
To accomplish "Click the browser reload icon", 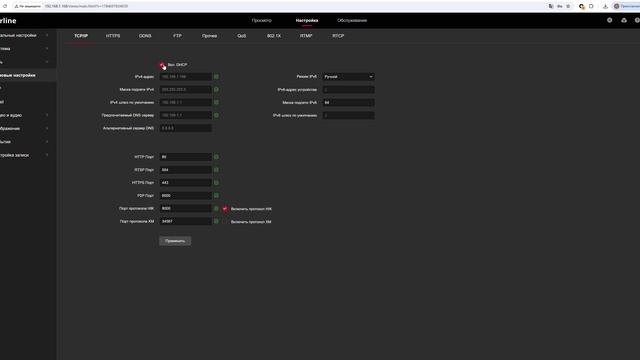I will [5, 6].
